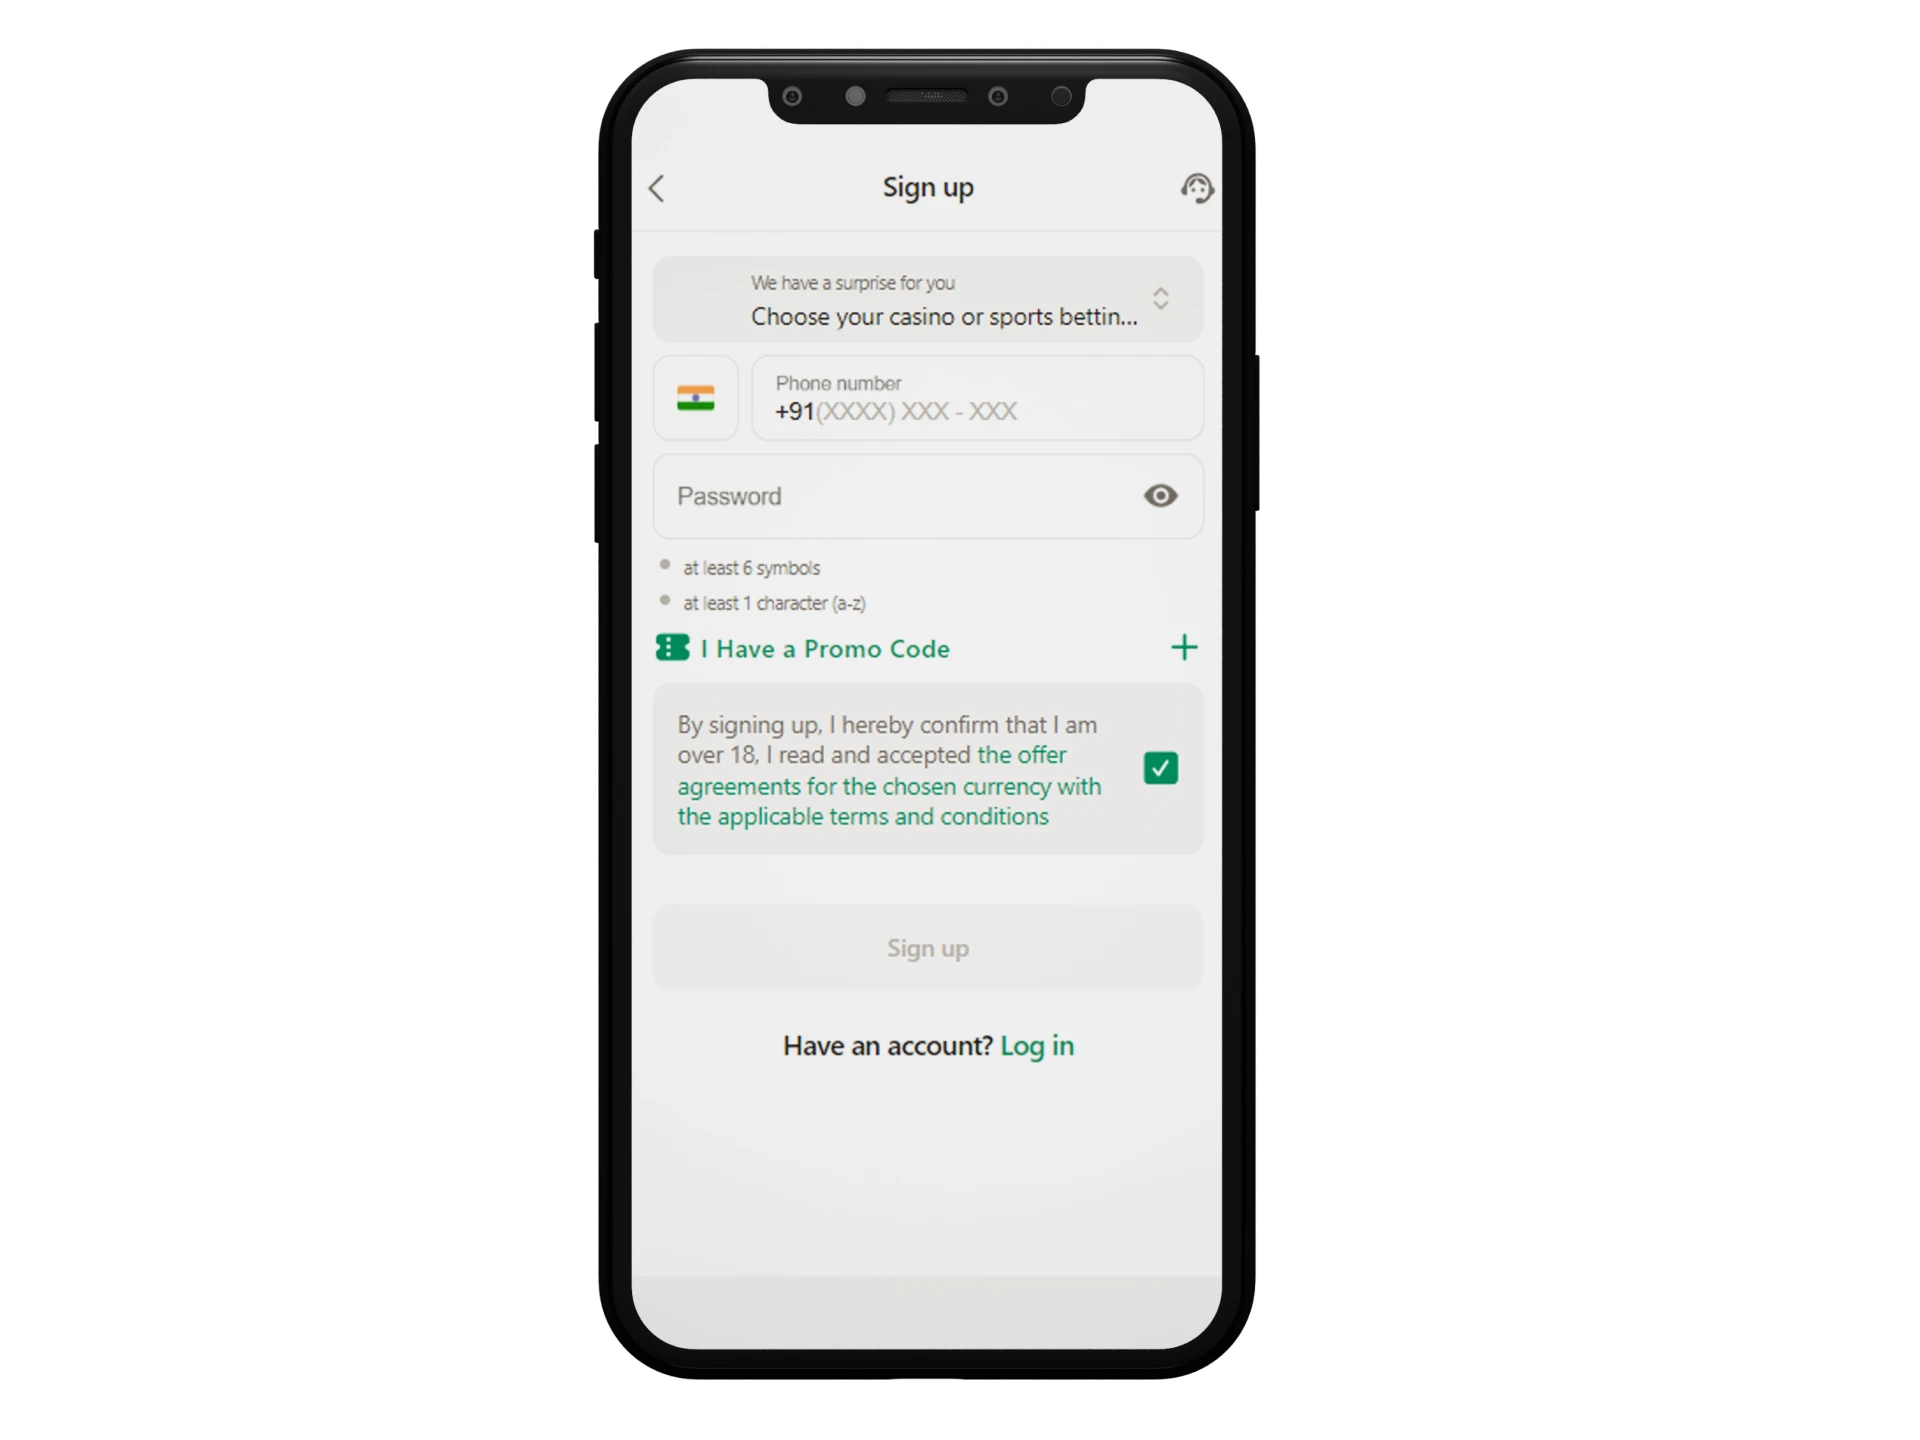This screenshot has height=1440, width=1920.
Task: Click the dropdown arrow on bonus selector
Action: coord(1164,299)
